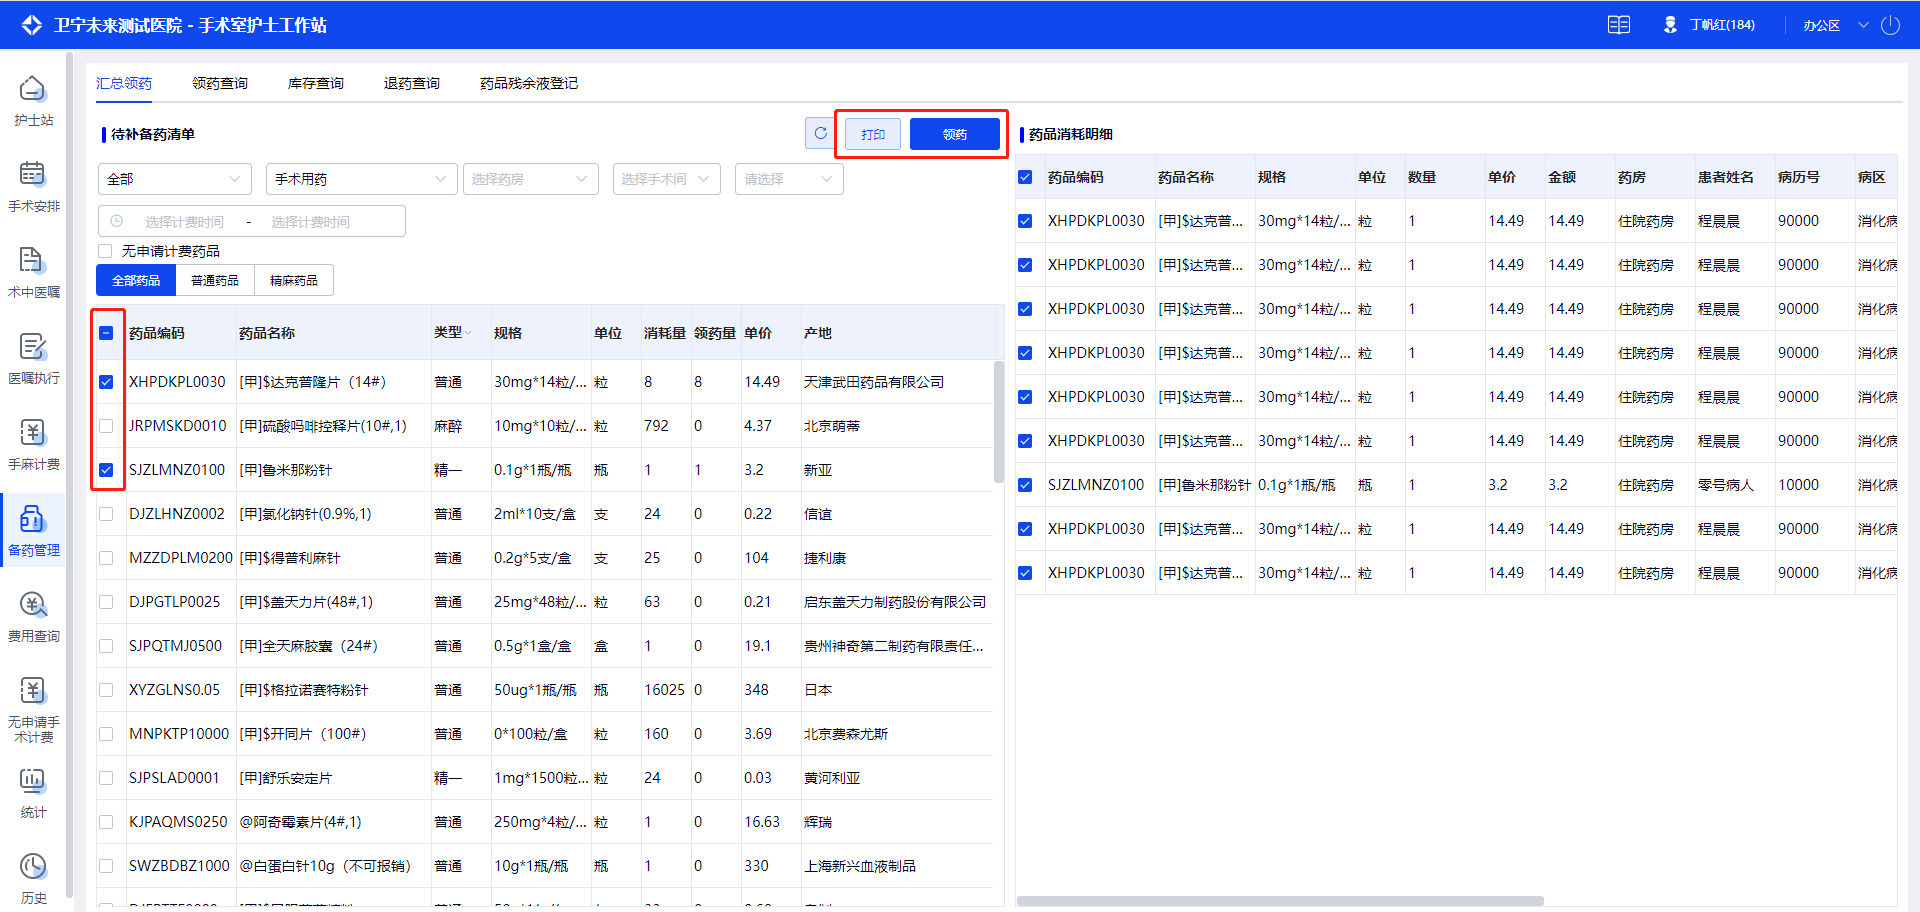
Task: Open the 选择药房 dropdown
Action: pyautogui.click(x=530, y=179)
